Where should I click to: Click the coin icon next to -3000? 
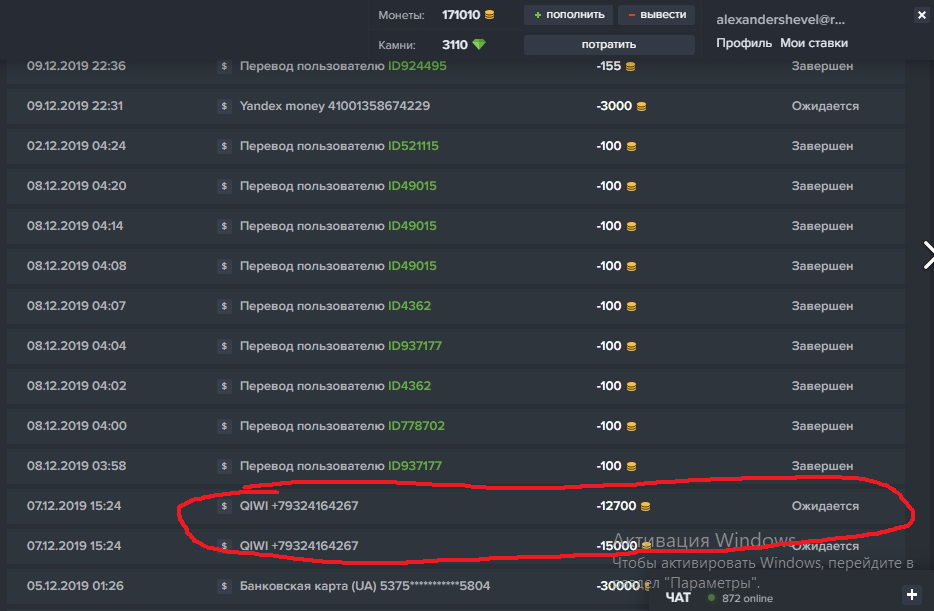[x=641, y=106]
